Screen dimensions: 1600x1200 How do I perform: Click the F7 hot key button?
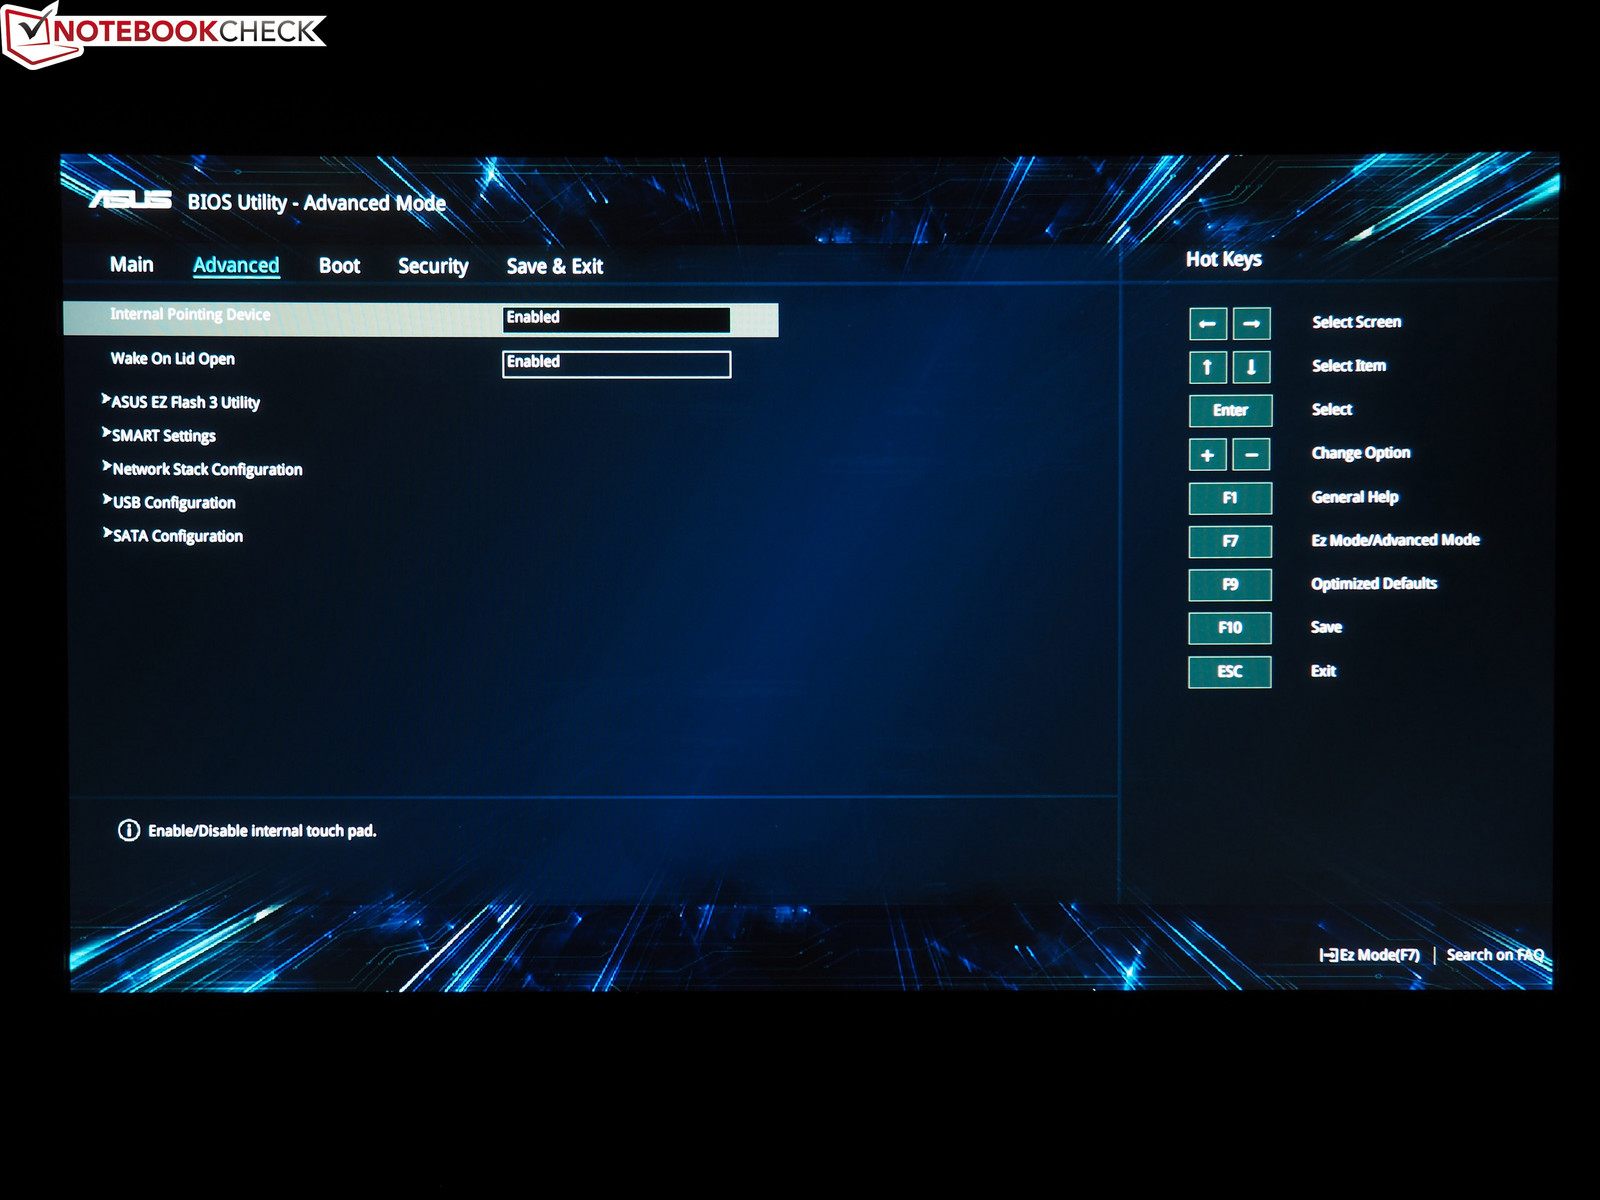pyautogui.click(x=1230, y=542)
